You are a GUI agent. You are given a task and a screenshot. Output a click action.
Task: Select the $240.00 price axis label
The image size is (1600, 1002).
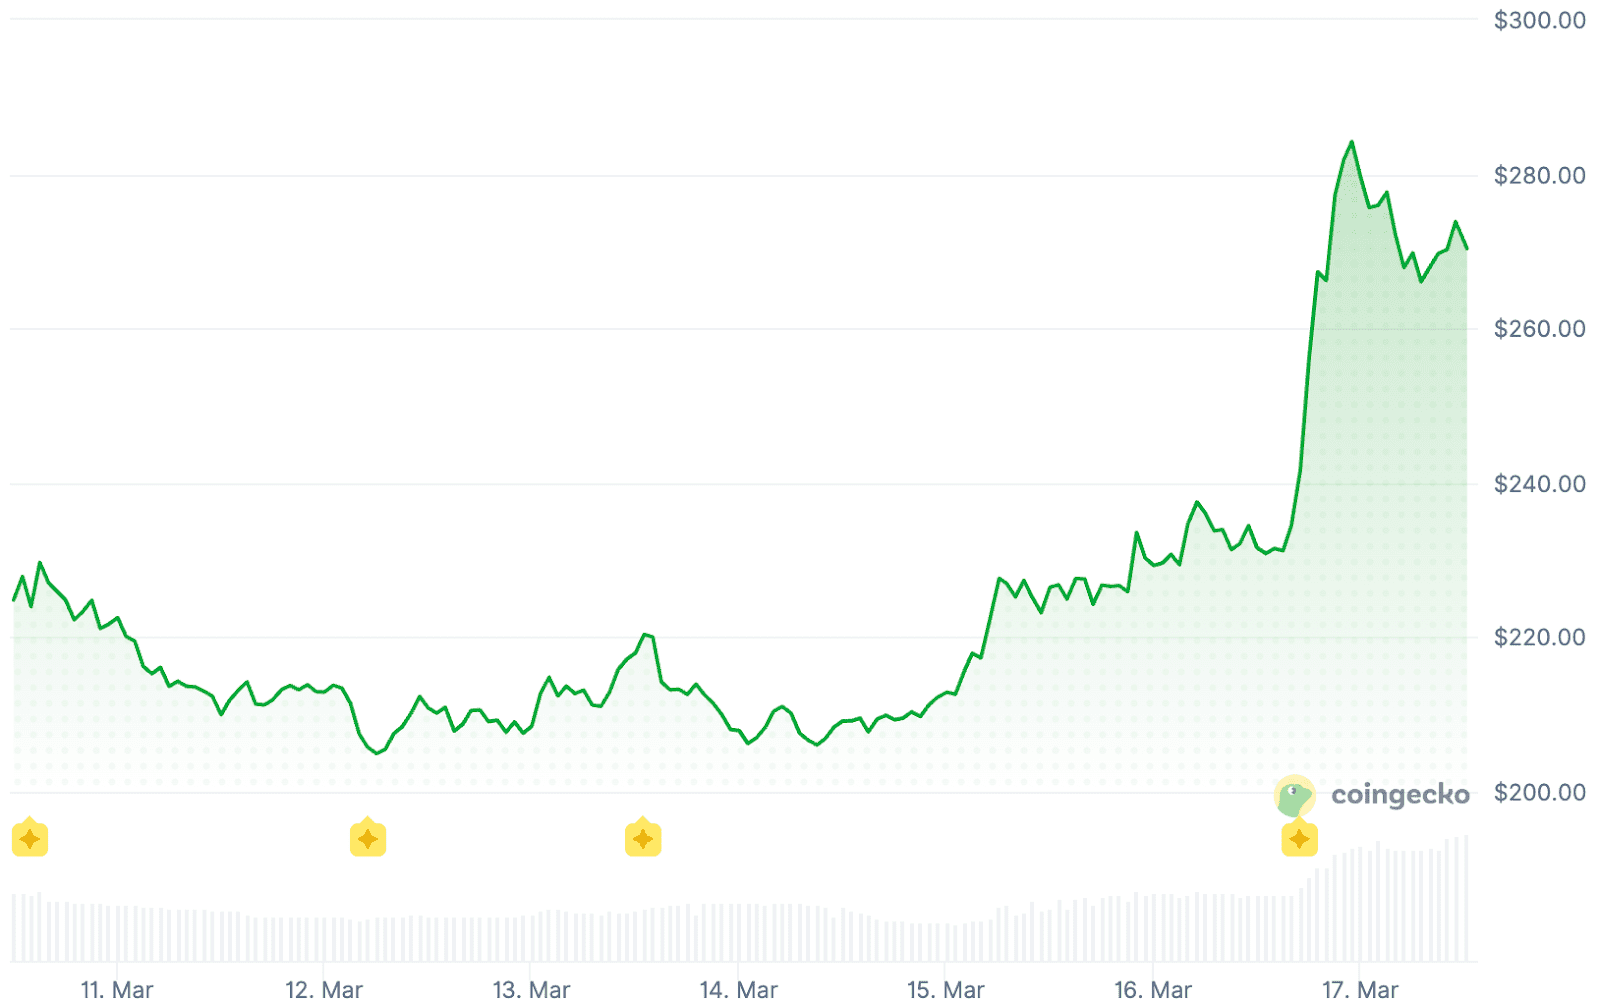pyautogui.click(x=1539, y=484)
